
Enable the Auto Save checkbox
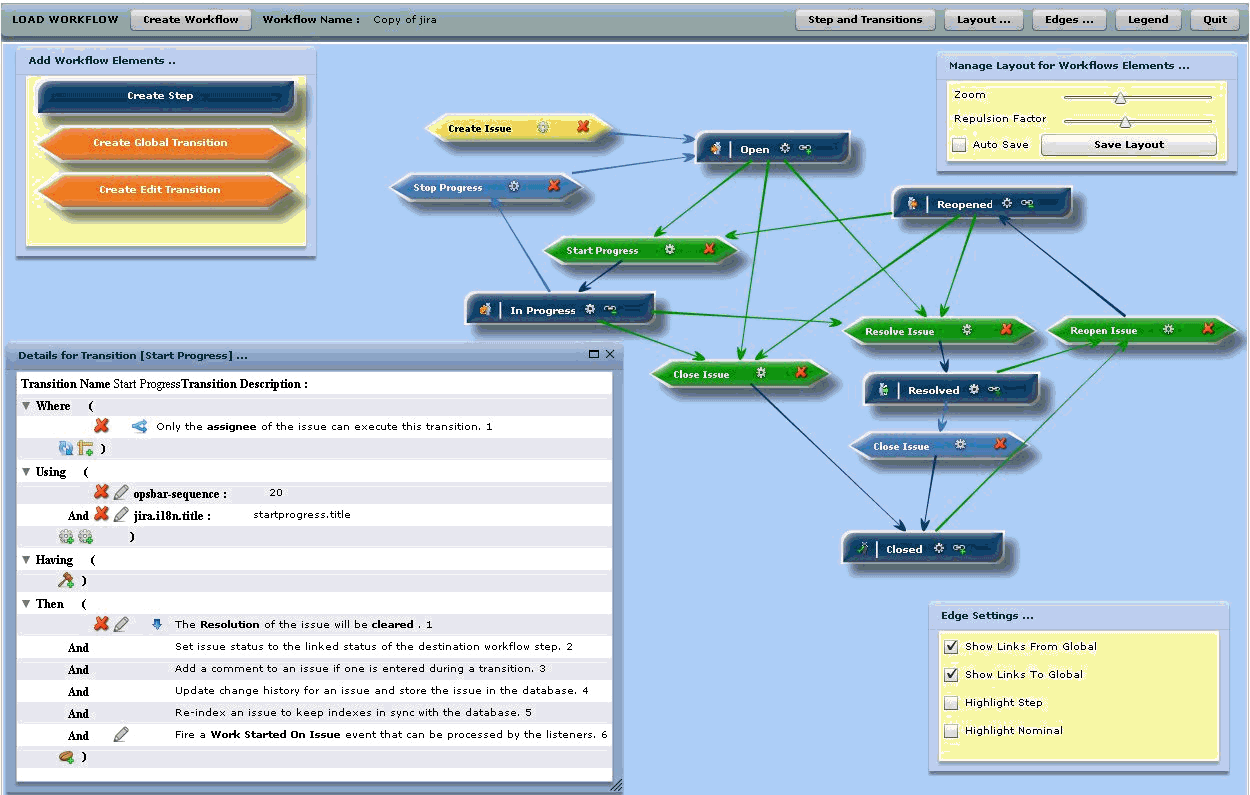[x=959, y=144]
